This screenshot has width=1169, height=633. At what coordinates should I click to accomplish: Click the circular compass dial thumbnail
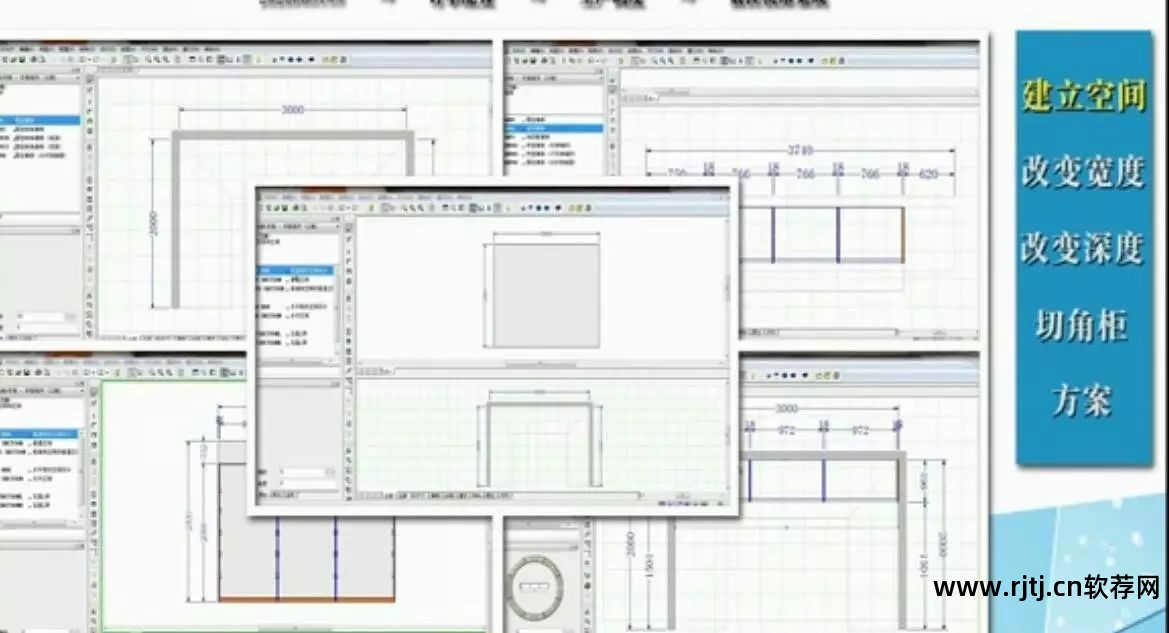(535, 587)
